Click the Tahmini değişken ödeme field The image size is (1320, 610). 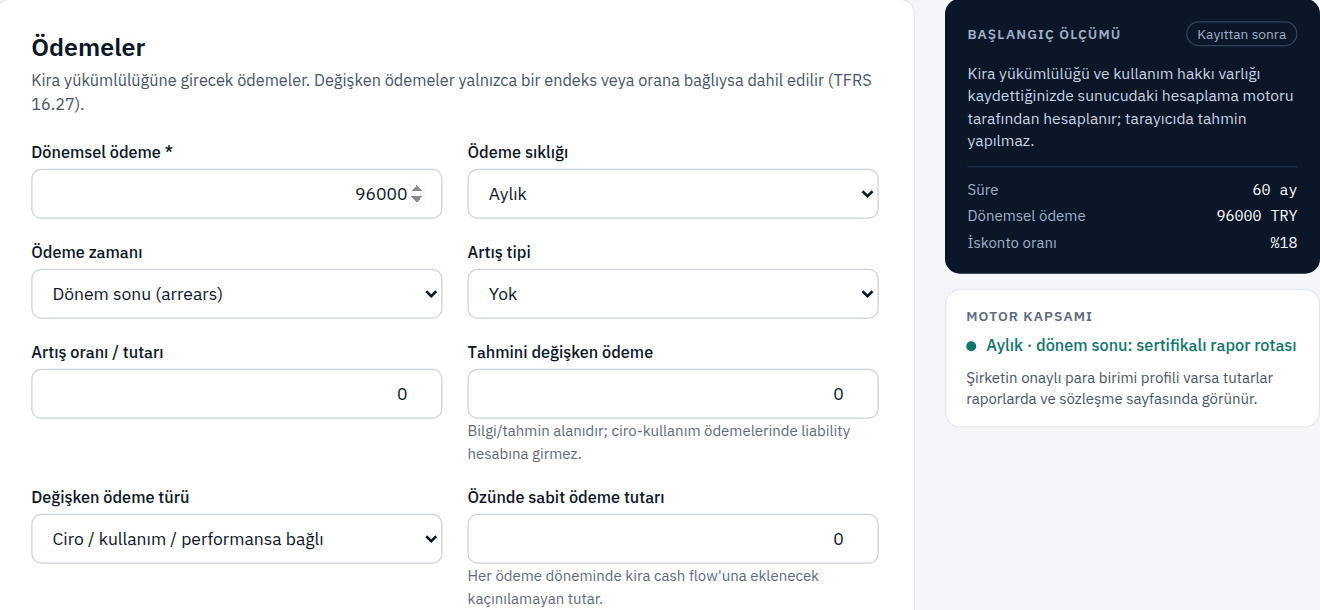[x=673, y=394]
